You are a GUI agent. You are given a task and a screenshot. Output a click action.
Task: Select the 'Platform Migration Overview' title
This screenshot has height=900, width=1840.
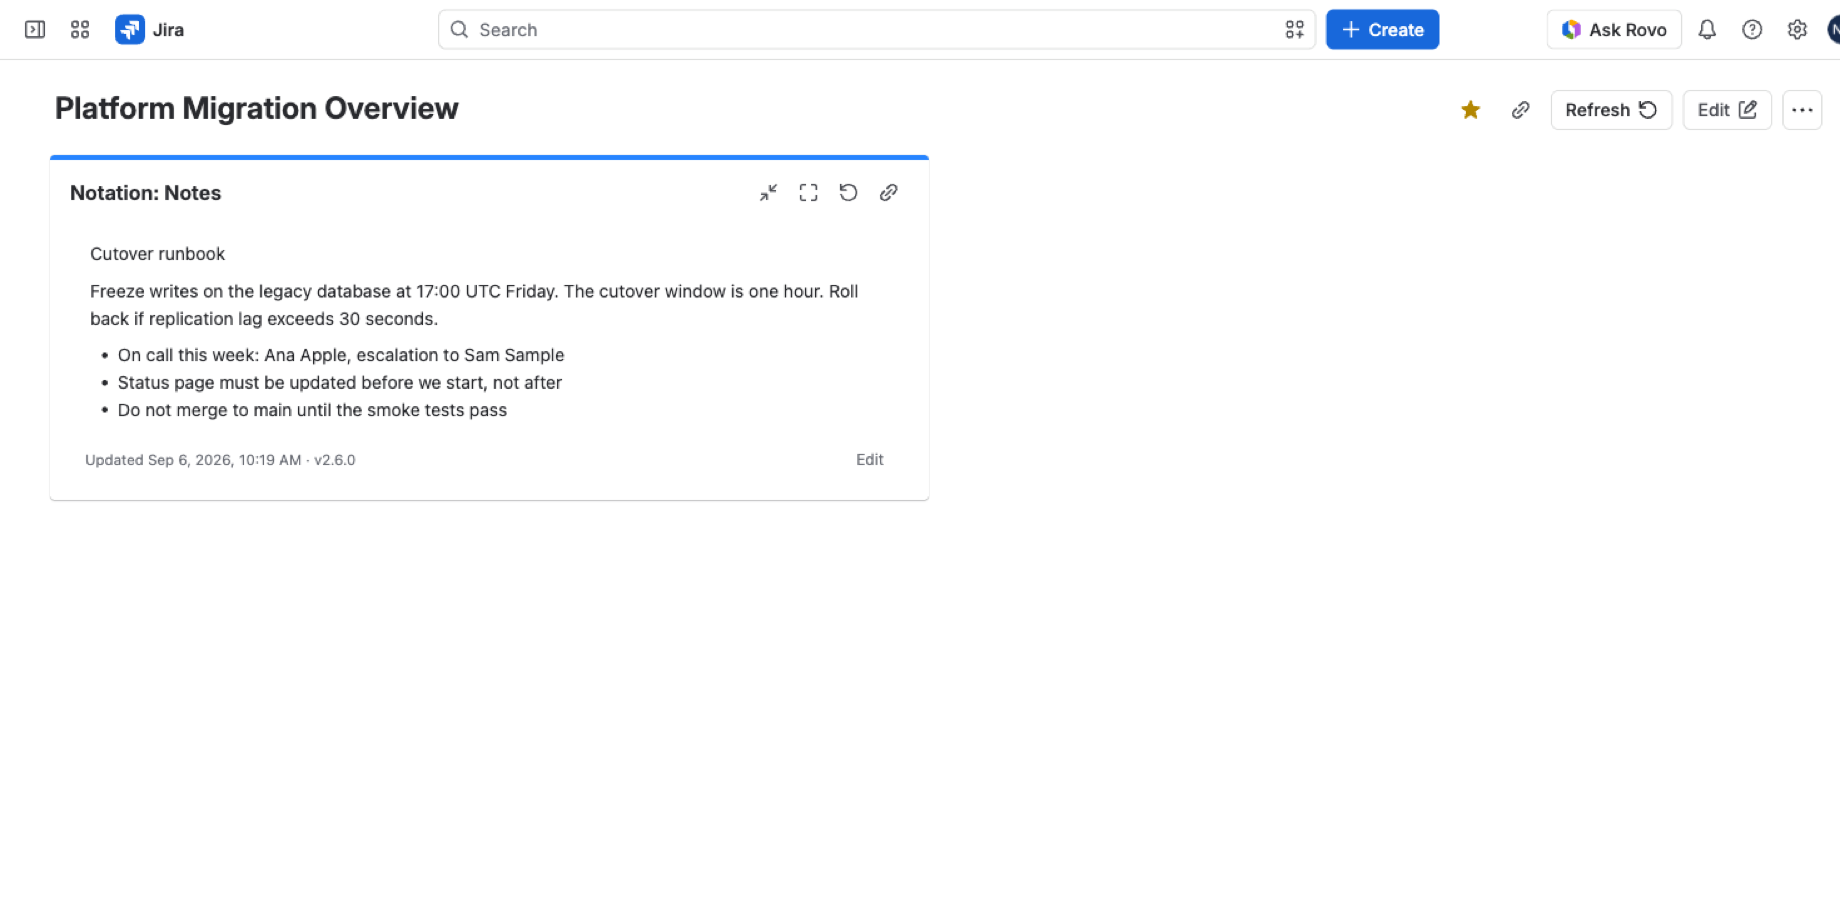(257, 108)
